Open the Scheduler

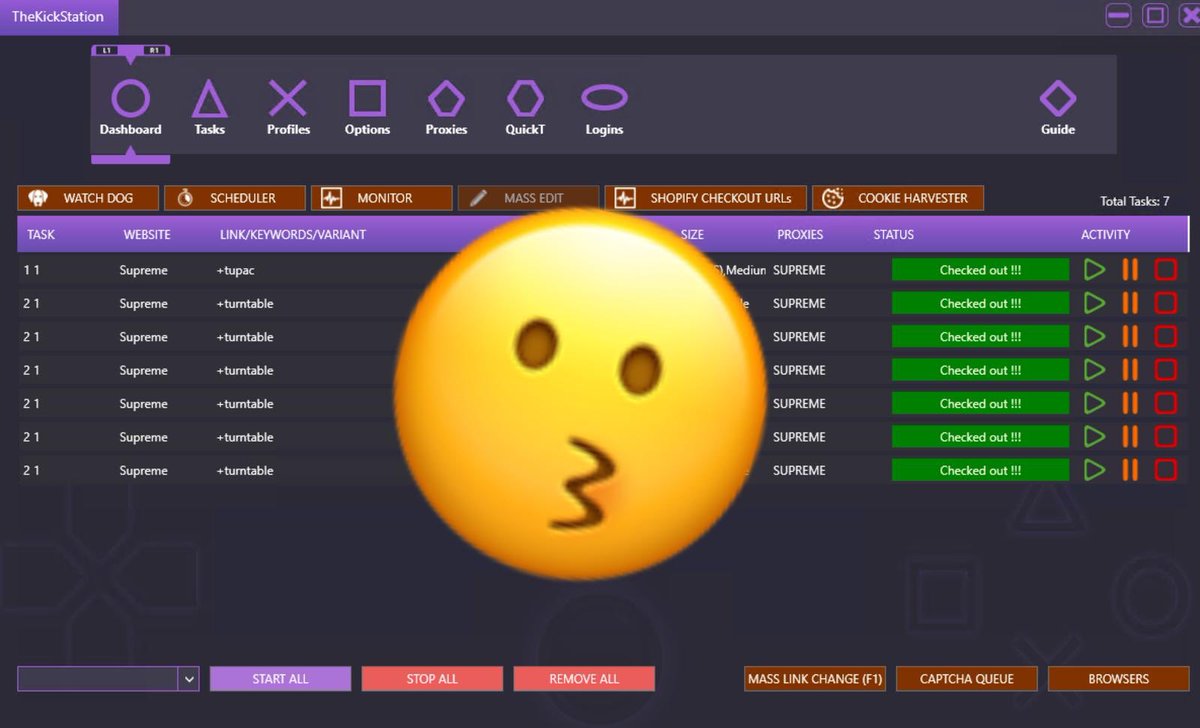click(234, 198)
